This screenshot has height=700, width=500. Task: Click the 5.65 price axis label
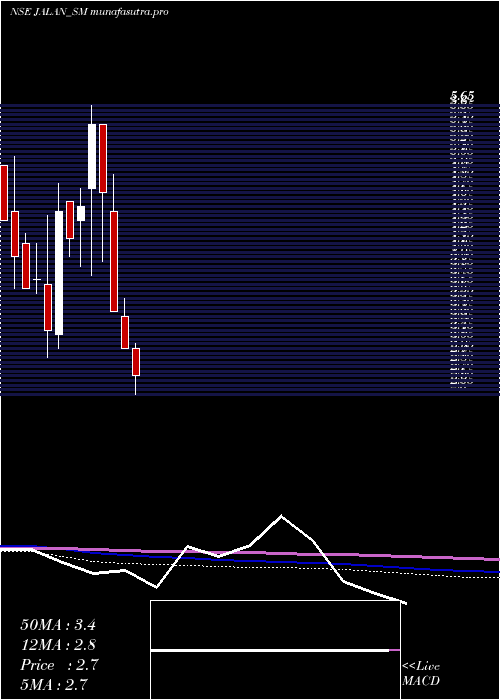click(462, 96)
